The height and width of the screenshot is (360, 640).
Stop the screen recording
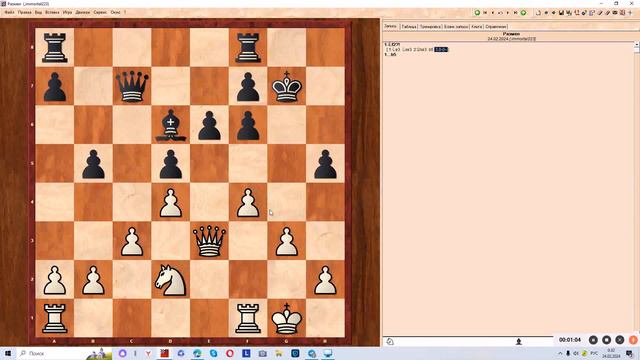click(607, 340)
